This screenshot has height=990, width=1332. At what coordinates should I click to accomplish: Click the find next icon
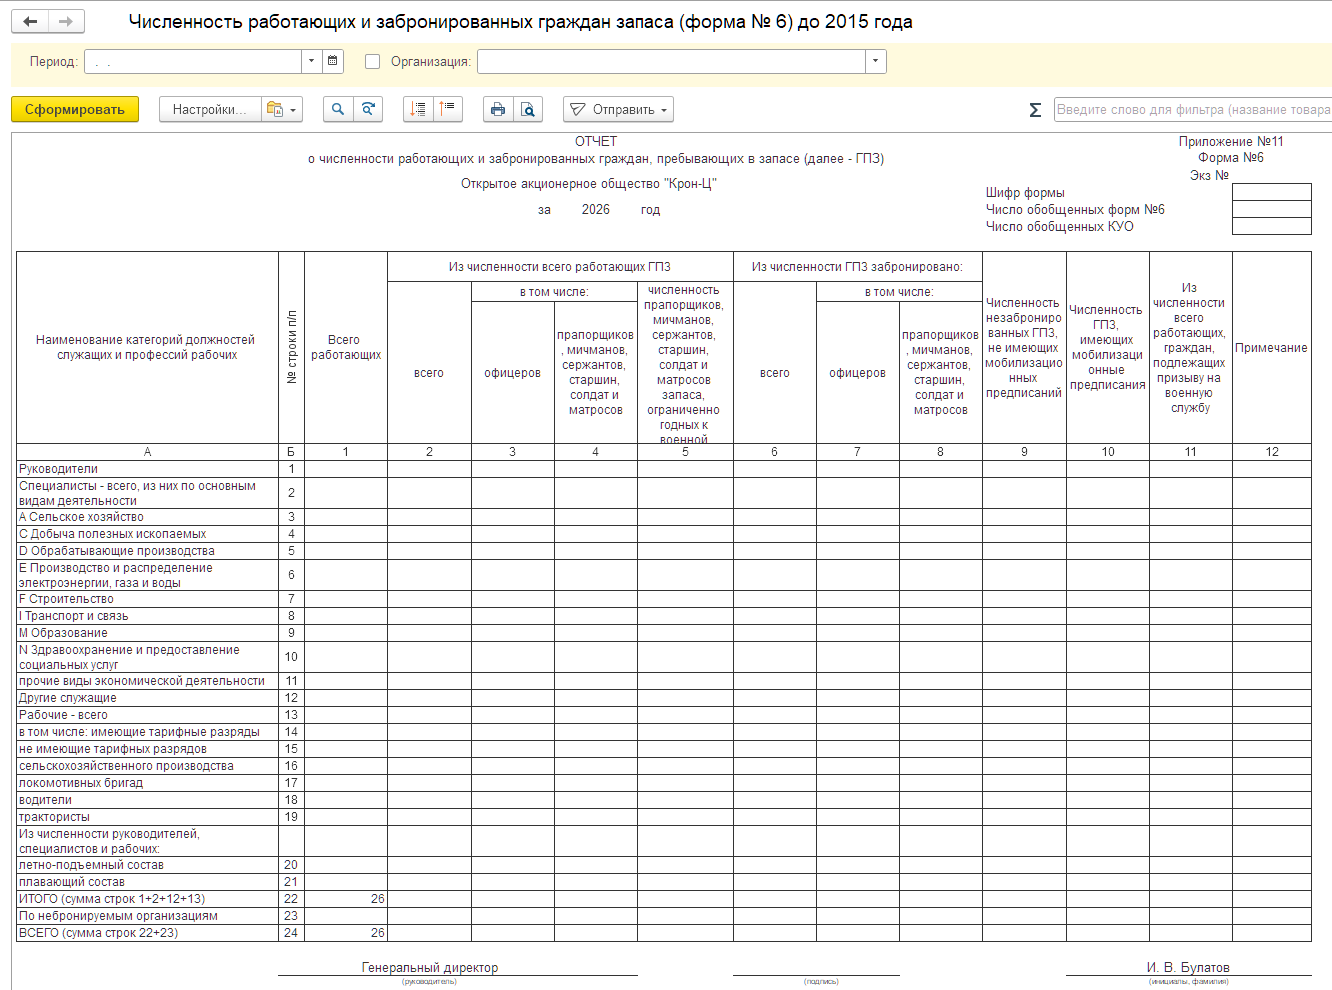point(368,109)
